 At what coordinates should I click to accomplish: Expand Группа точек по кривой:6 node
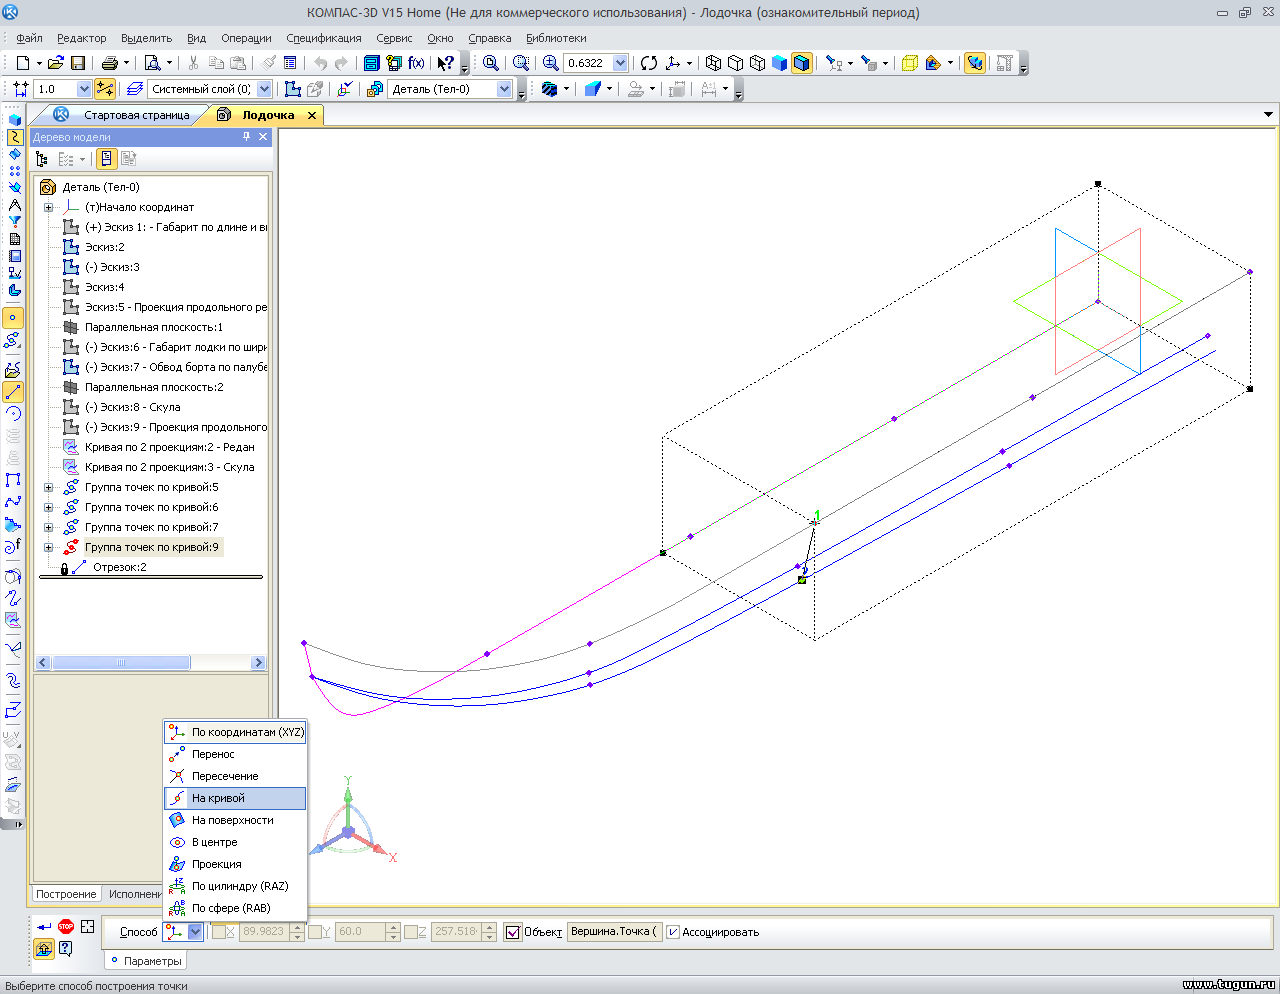coord(48,507)
